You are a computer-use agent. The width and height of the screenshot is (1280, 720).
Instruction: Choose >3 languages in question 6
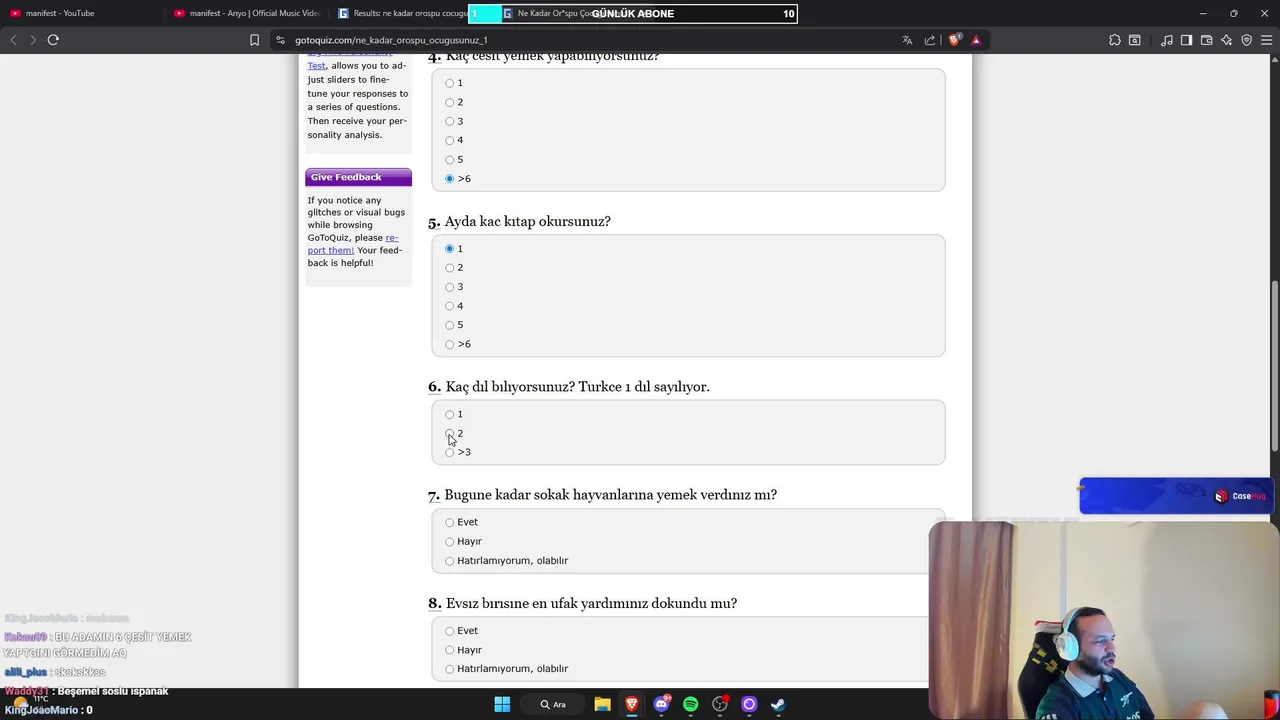pos(450,452)
